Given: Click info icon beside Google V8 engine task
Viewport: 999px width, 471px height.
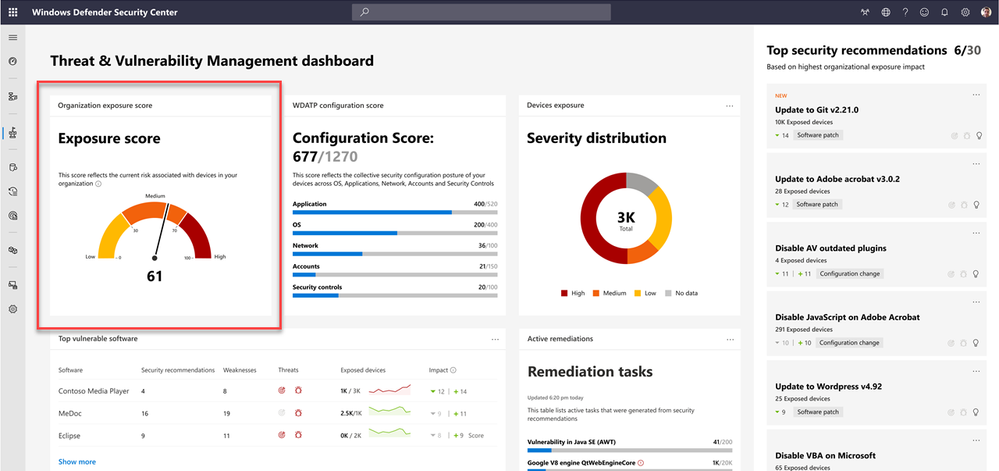Looking at the screenshot, I should coord(641,463).
